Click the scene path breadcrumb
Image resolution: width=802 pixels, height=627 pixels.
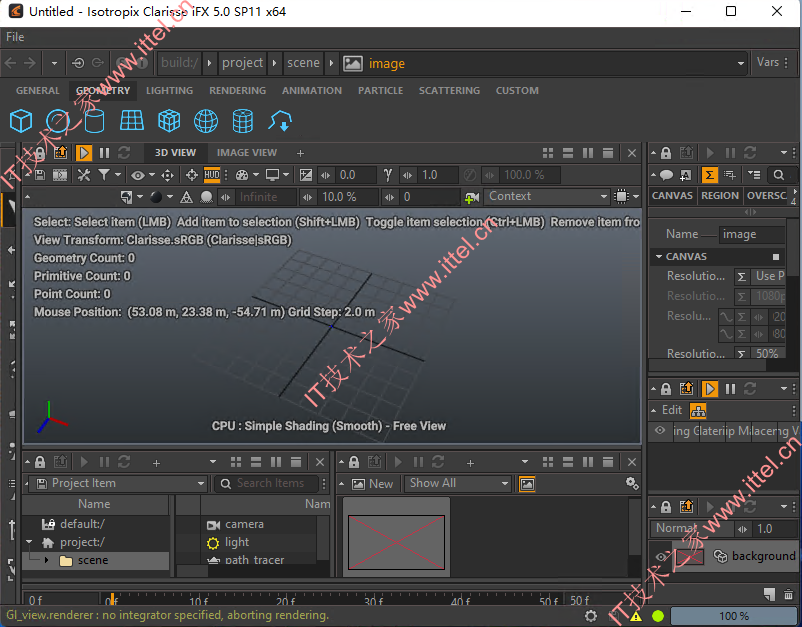tap(303, 63)
